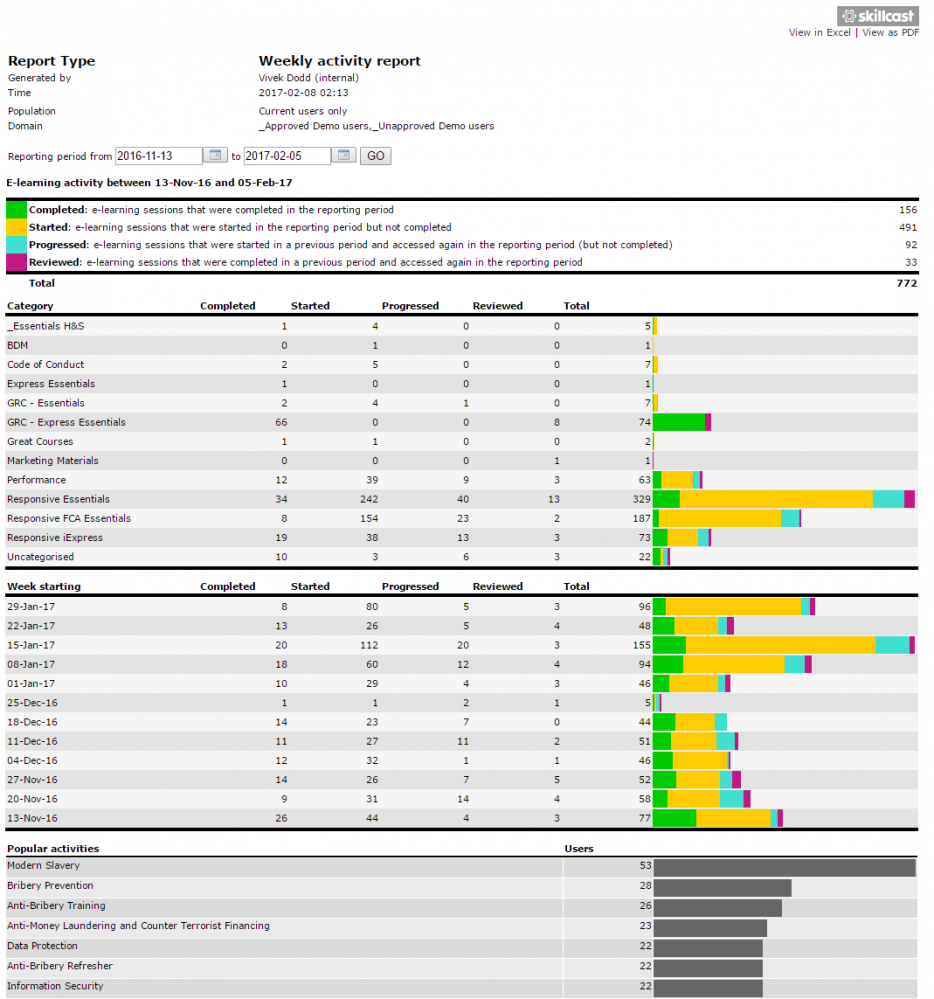Click the 22-Jan-17 week row

coord(462,626)
